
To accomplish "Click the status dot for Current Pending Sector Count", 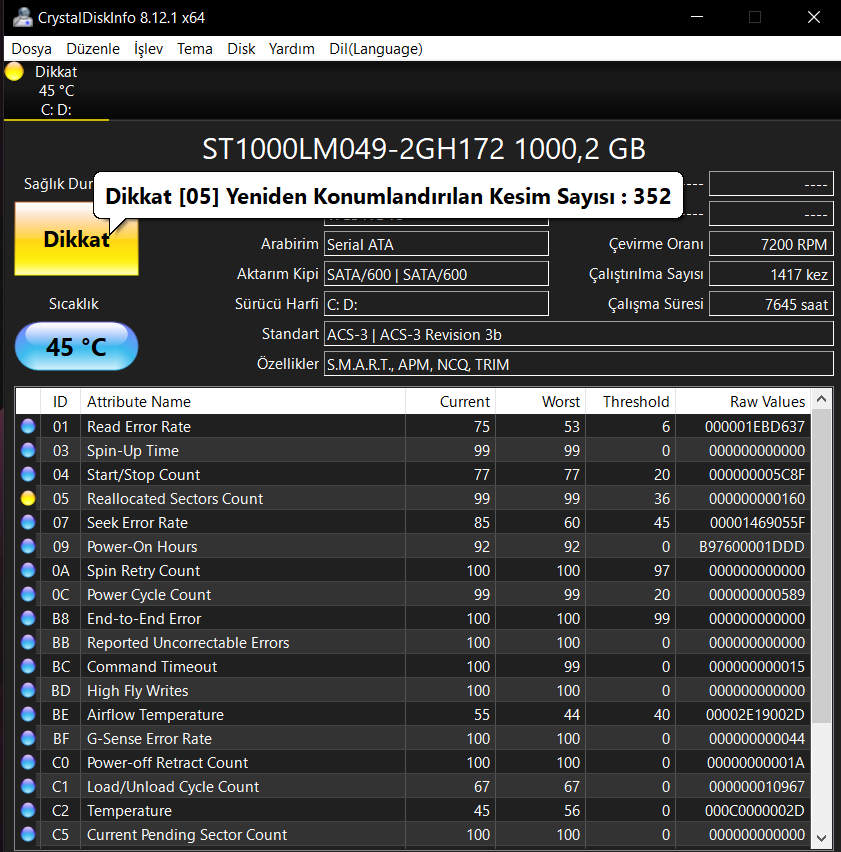I will click(x=28, y=834).
